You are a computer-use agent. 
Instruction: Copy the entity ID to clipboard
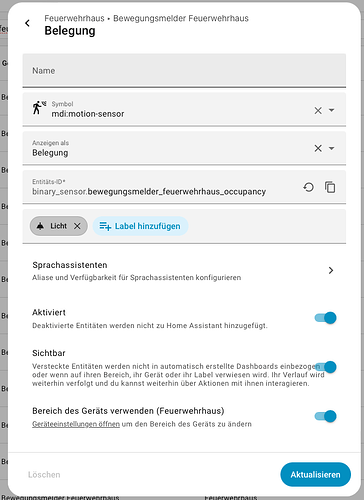click(330, 187)
